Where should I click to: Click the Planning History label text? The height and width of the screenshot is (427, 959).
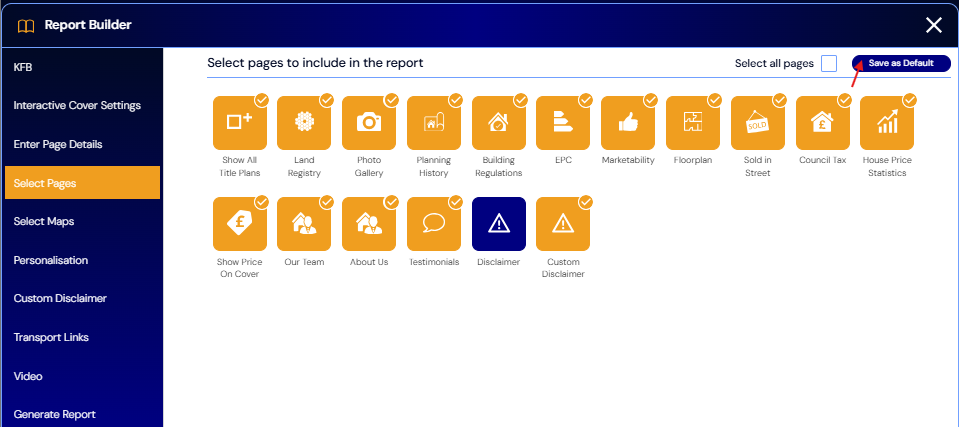pos(434,166)
